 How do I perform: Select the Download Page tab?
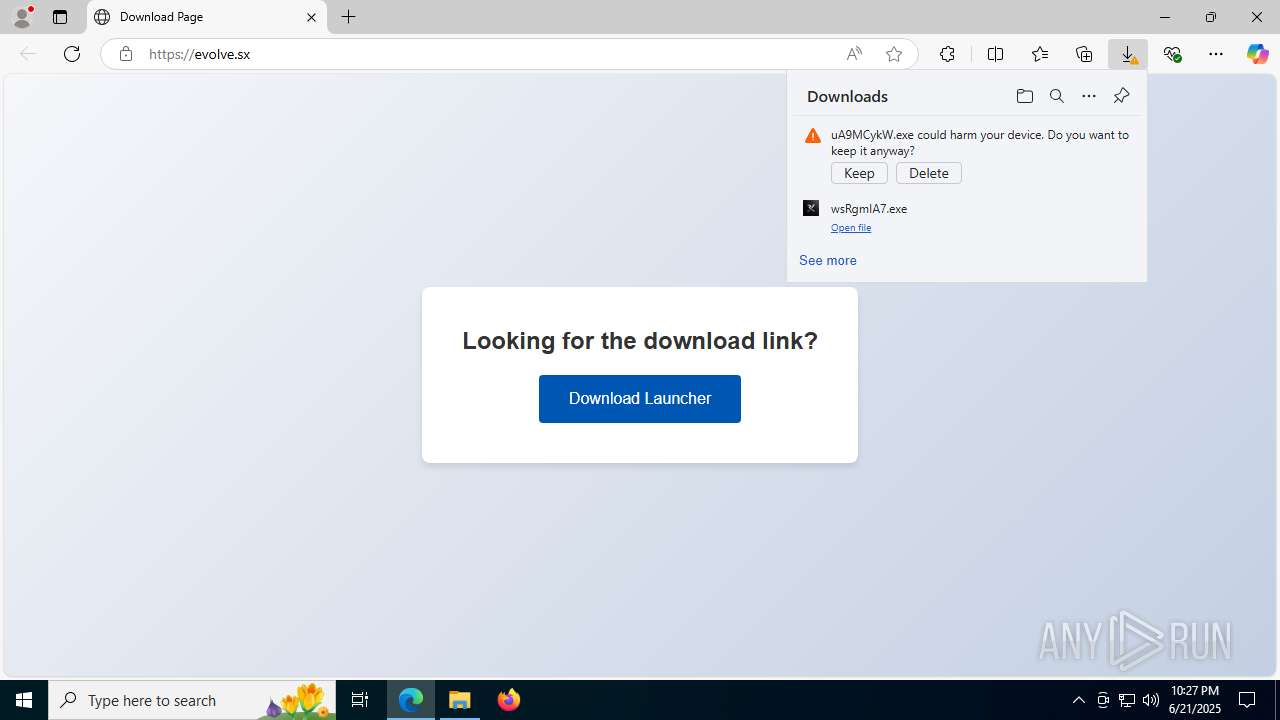[x=207, y=17]
